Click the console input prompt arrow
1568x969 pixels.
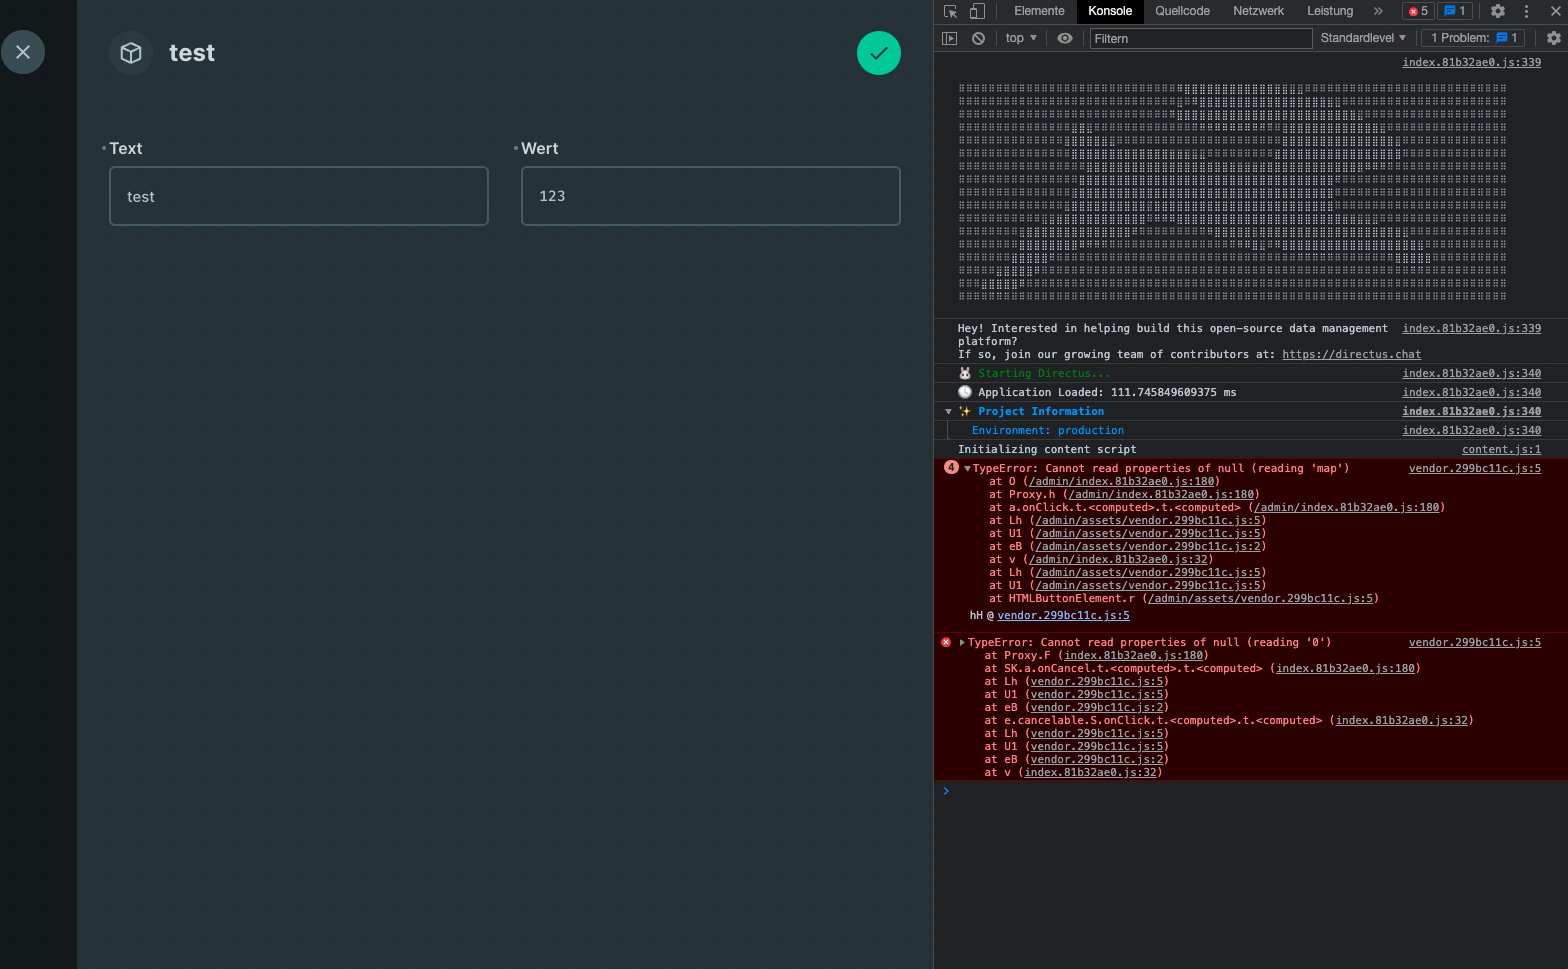[x=946, y=791]
